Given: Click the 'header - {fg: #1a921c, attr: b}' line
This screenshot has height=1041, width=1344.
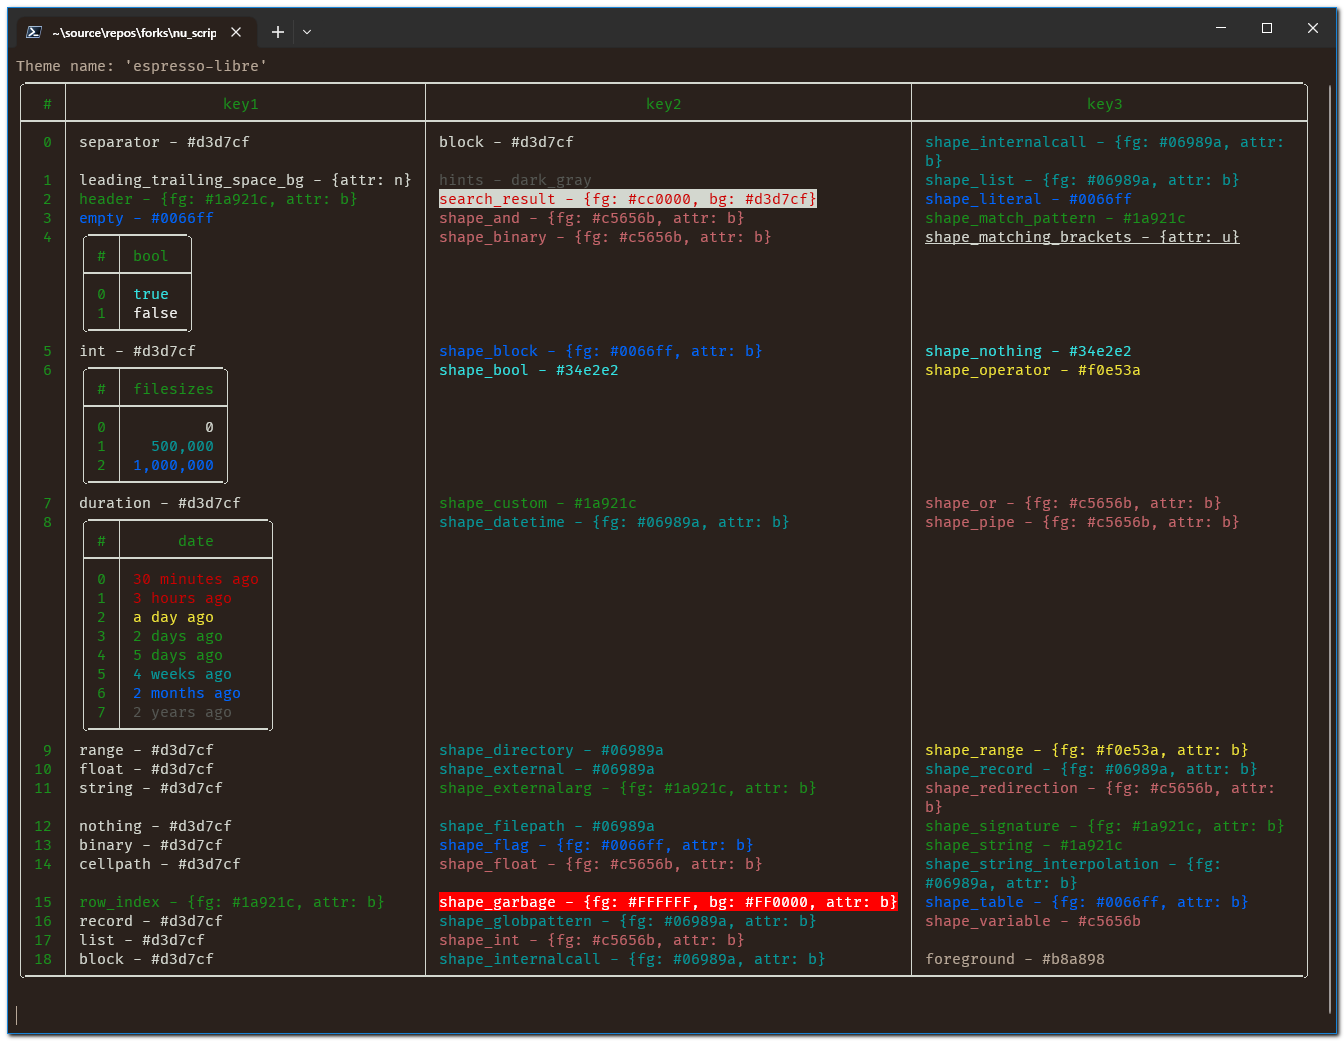Looking at the screenshot, I should point(218,199).
